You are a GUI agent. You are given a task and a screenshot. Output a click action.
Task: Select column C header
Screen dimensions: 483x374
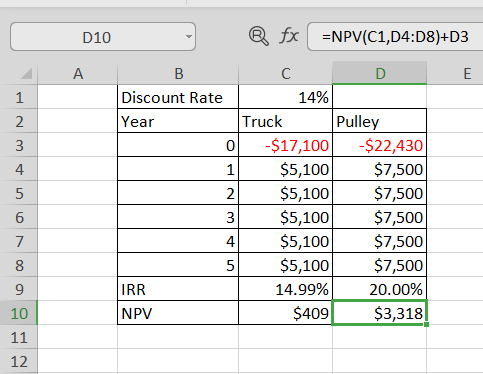(286, 73)
